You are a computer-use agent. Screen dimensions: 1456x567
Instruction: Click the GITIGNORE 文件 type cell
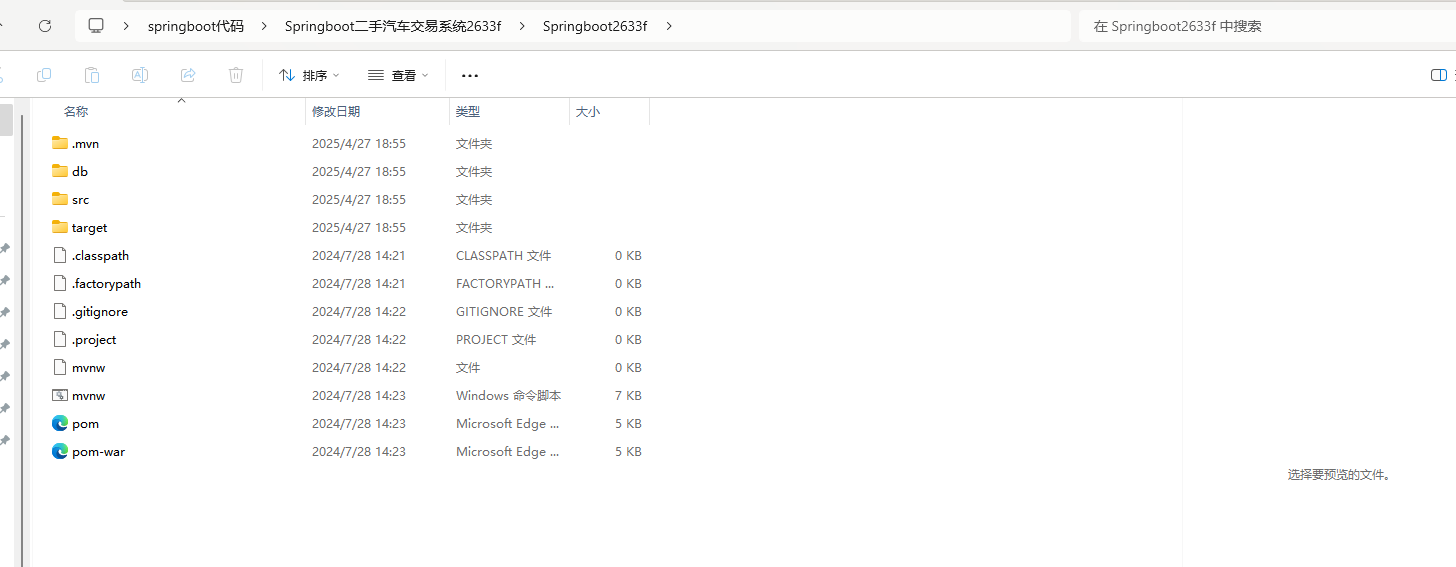[x=504, y=311]
